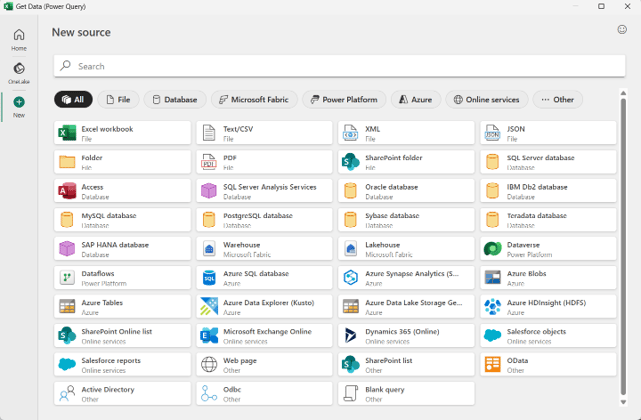Select SharePoint list under Other
Screen dimensions: 641x420
[x=406, y=364]
